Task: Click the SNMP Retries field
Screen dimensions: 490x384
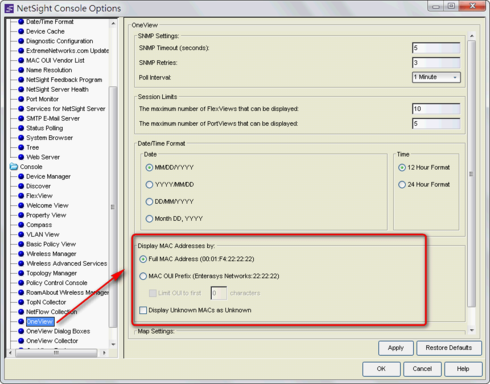Action: pyautogui.click(x=436, y=63)
